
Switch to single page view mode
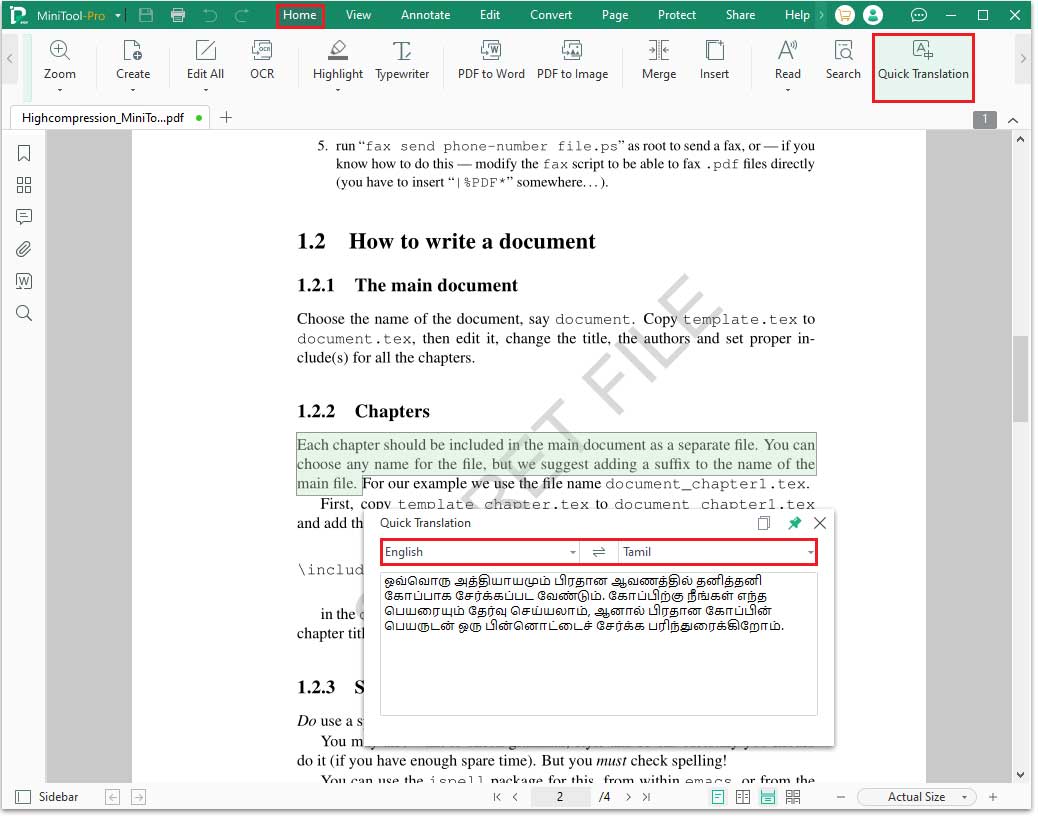click(716, 796)
